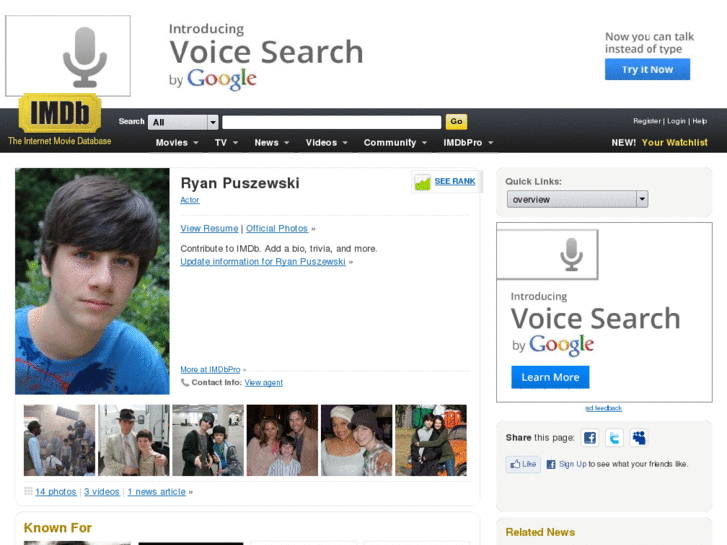Screen dimensions: 727x545
Task: Open thumbnail with woman in white hat
Action: click(357, 440)
